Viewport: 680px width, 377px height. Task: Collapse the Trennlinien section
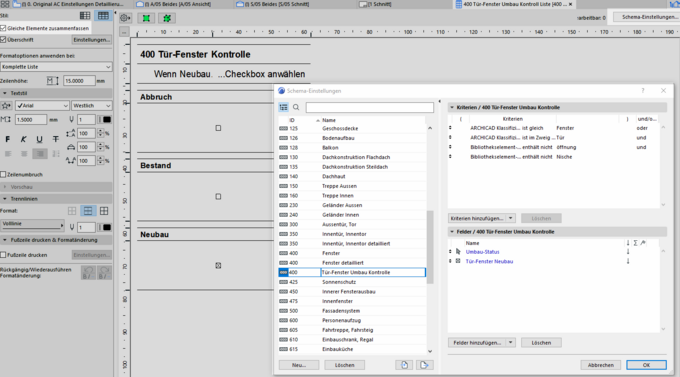click(4, 199)
